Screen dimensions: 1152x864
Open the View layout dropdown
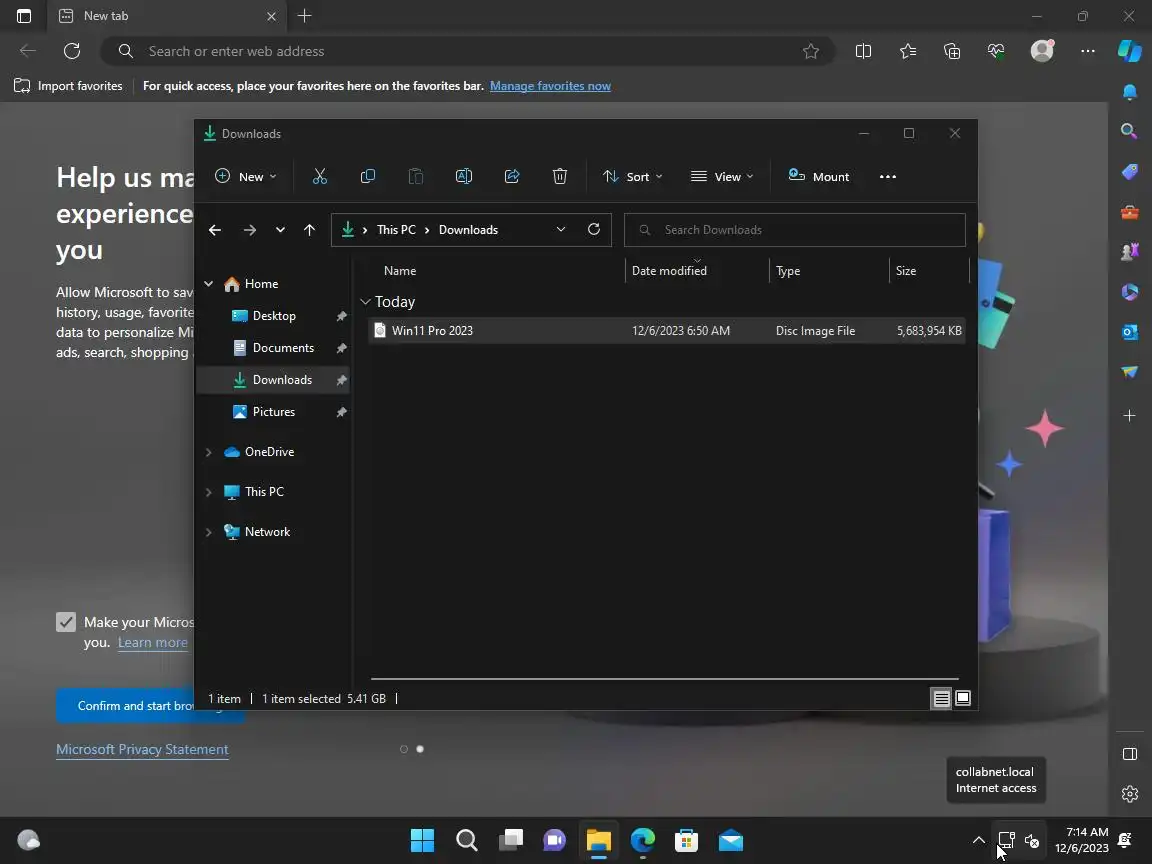coord(722,176)
